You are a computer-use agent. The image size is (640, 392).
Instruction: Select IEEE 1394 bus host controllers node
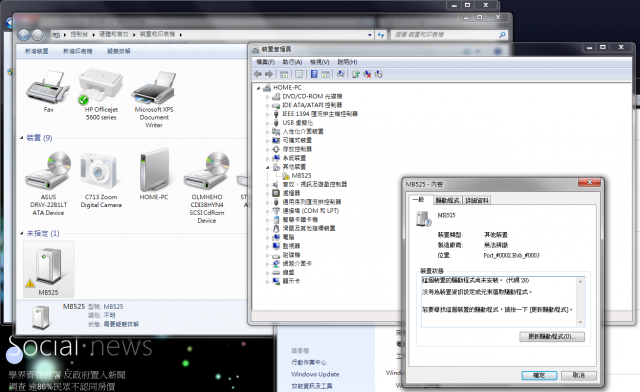[x=320, y=114]
